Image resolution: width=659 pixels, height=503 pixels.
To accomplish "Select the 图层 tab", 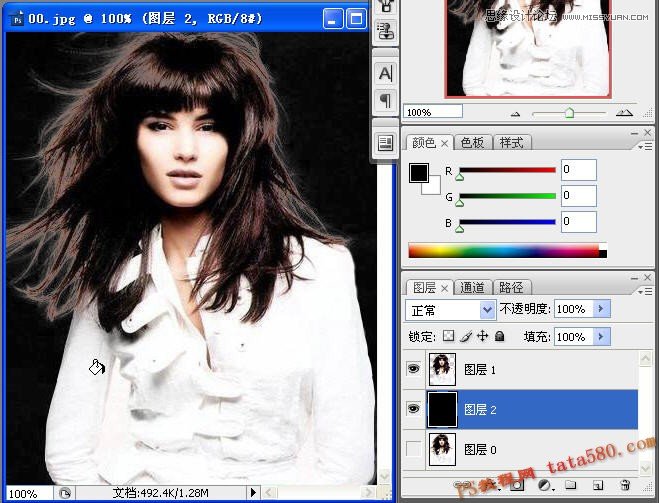I will (424, 287).
